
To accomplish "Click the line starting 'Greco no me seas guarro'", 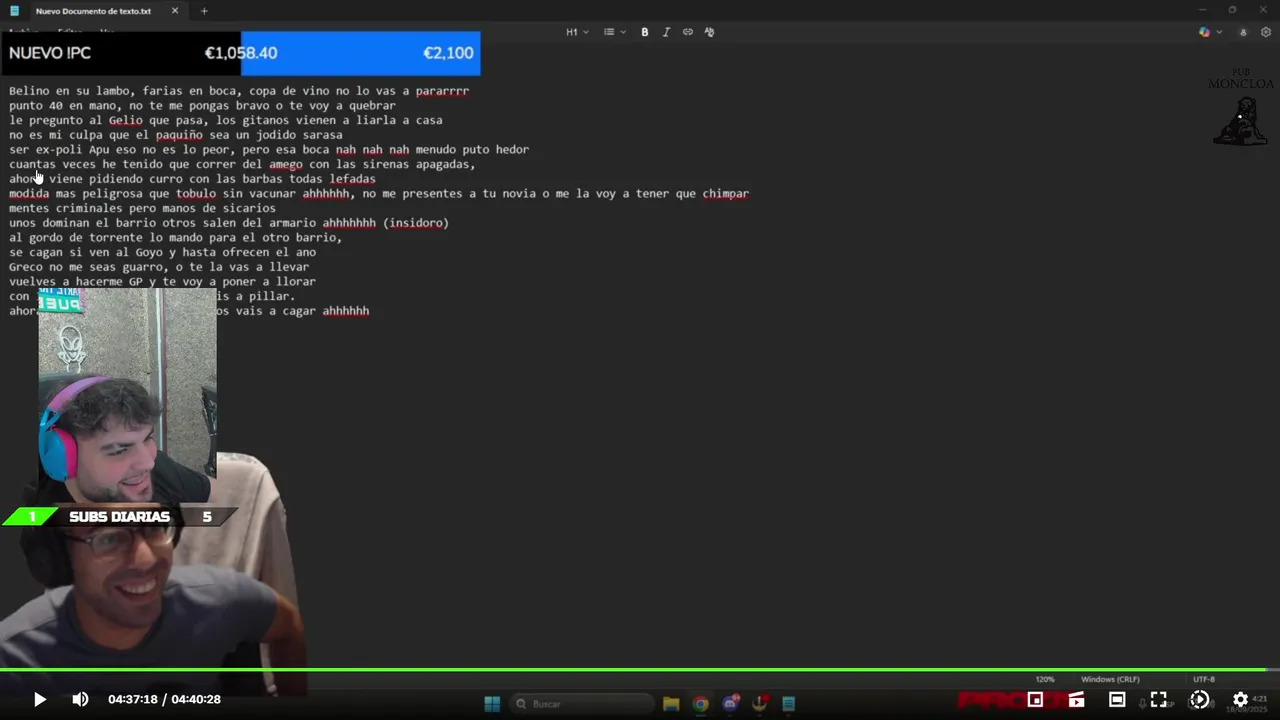I will click(x=159, y=267).
